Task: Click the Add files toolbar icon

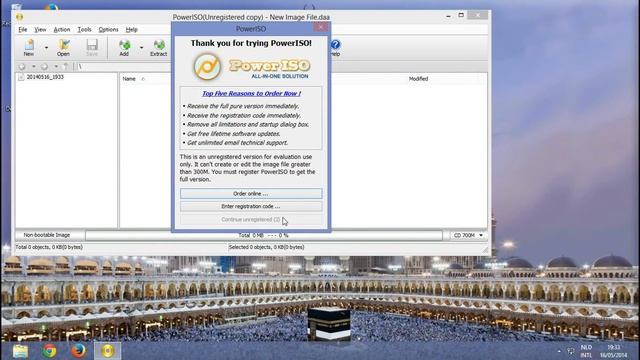Action: point(124,47)
